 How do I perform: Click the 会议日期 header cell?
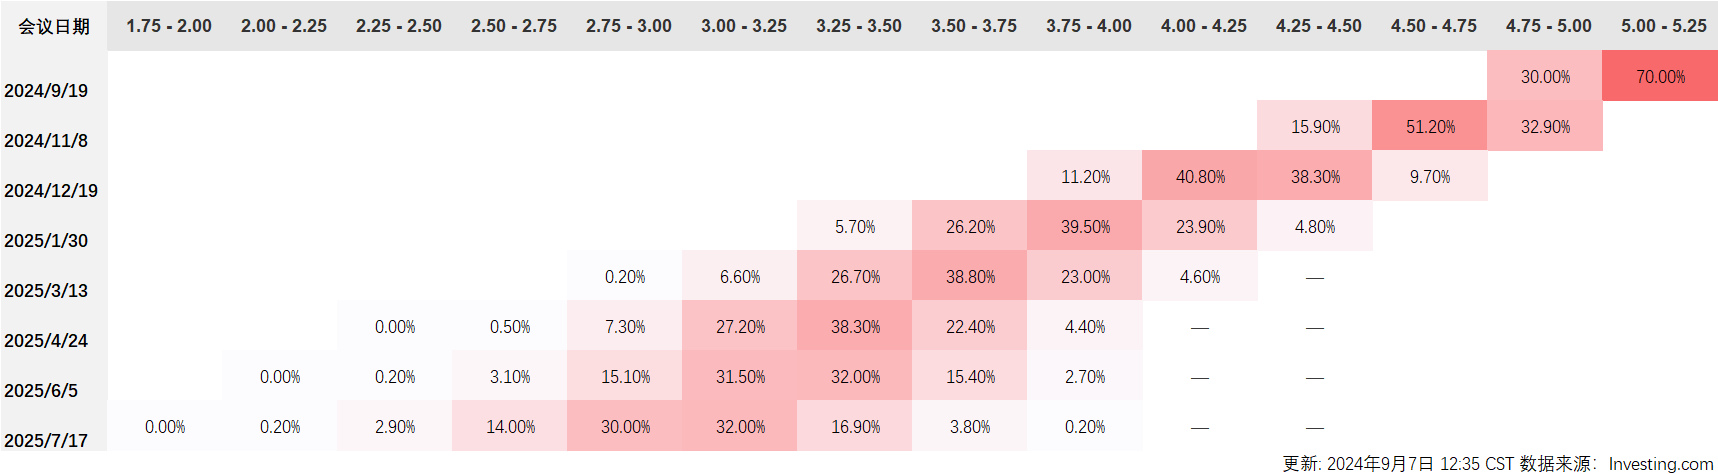54,26
